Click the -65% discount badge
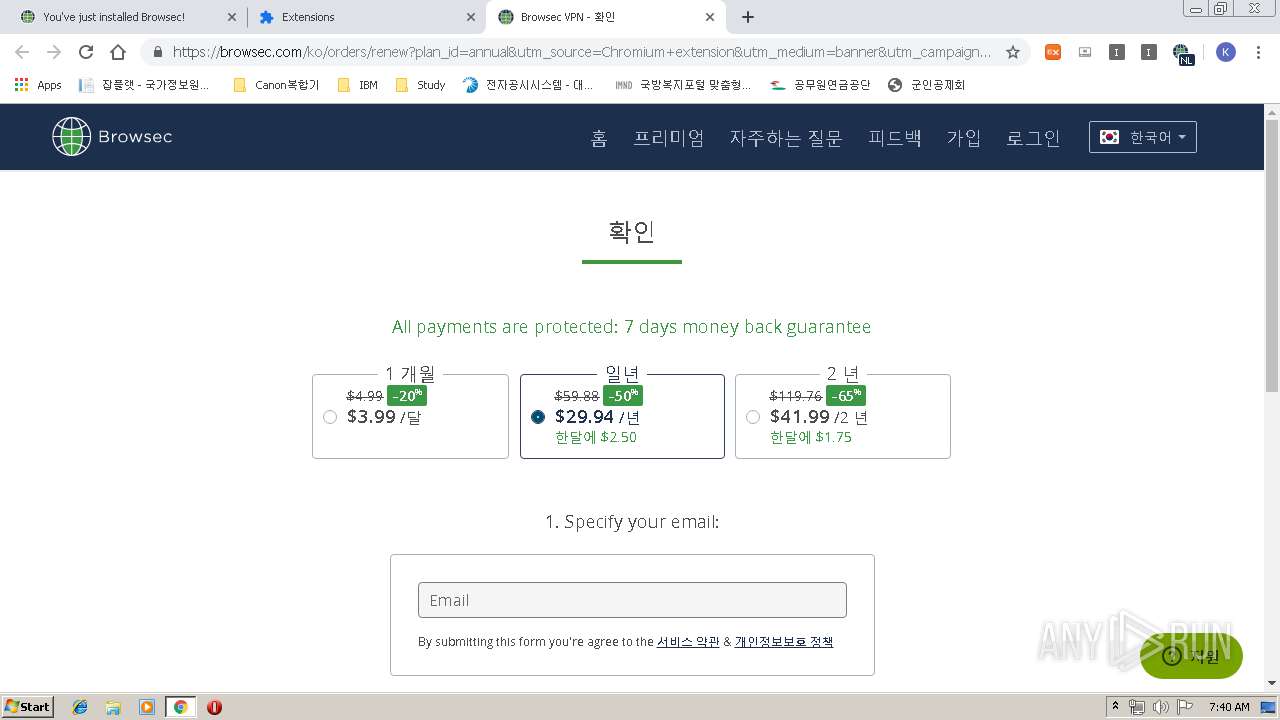 (x=846, y=396)
